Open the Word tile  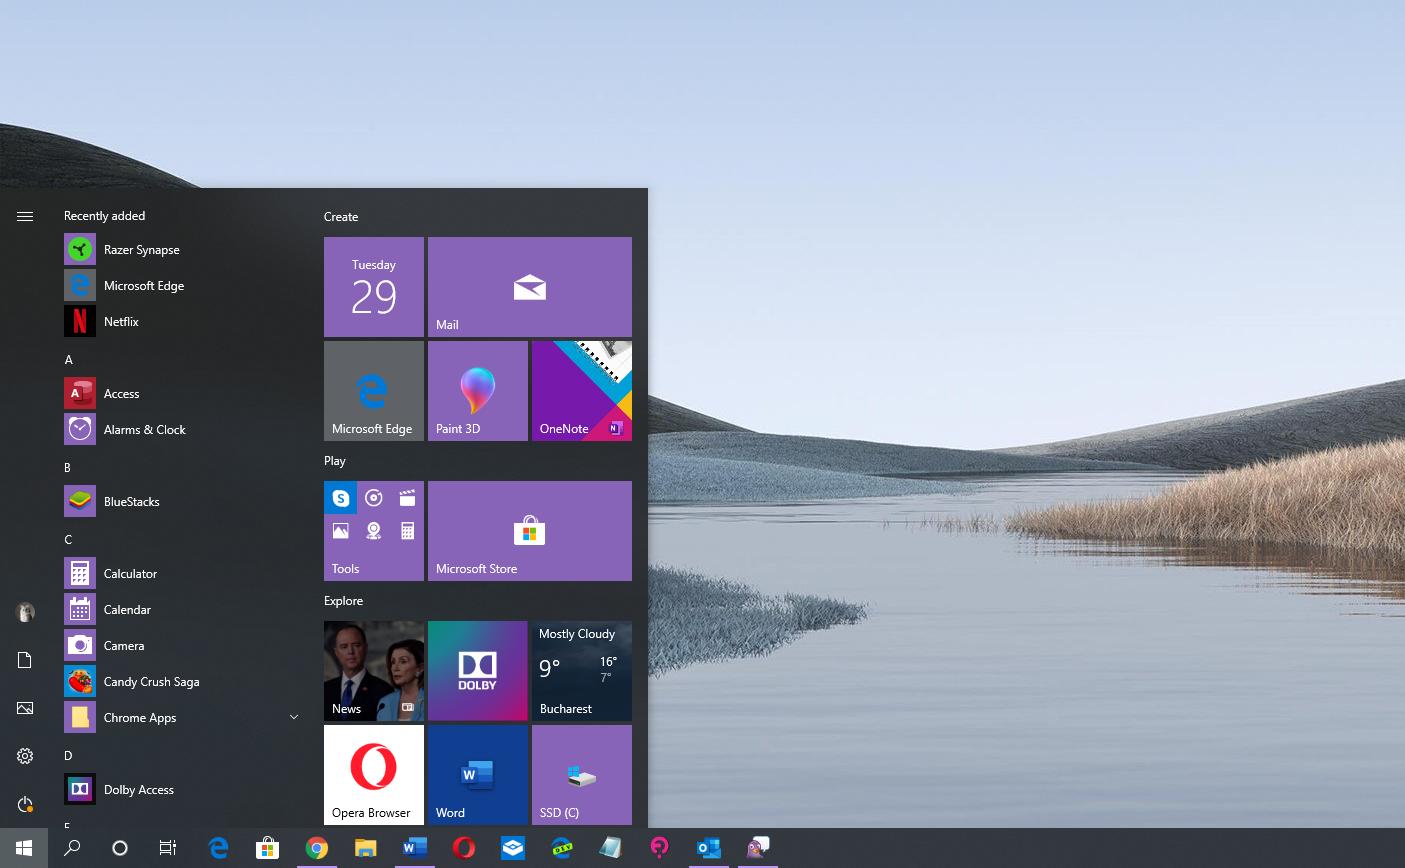[x=478, y=775]
